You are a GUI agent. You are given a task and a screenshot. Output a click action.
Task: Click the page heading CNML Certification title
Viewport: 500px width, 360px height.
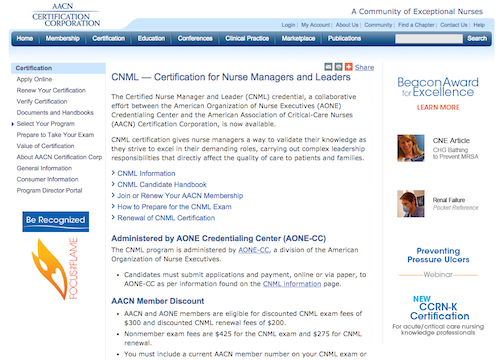[x=231, y=77]
